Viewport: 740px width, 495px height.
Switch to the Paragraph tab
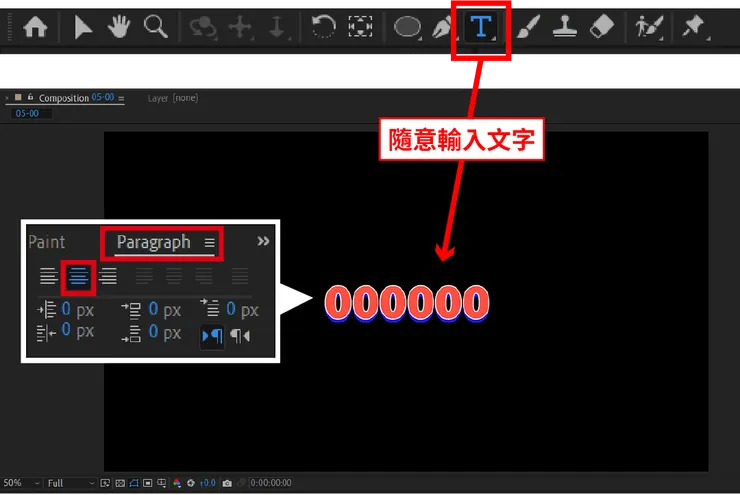pyautogui.click(x=154, y=243)
